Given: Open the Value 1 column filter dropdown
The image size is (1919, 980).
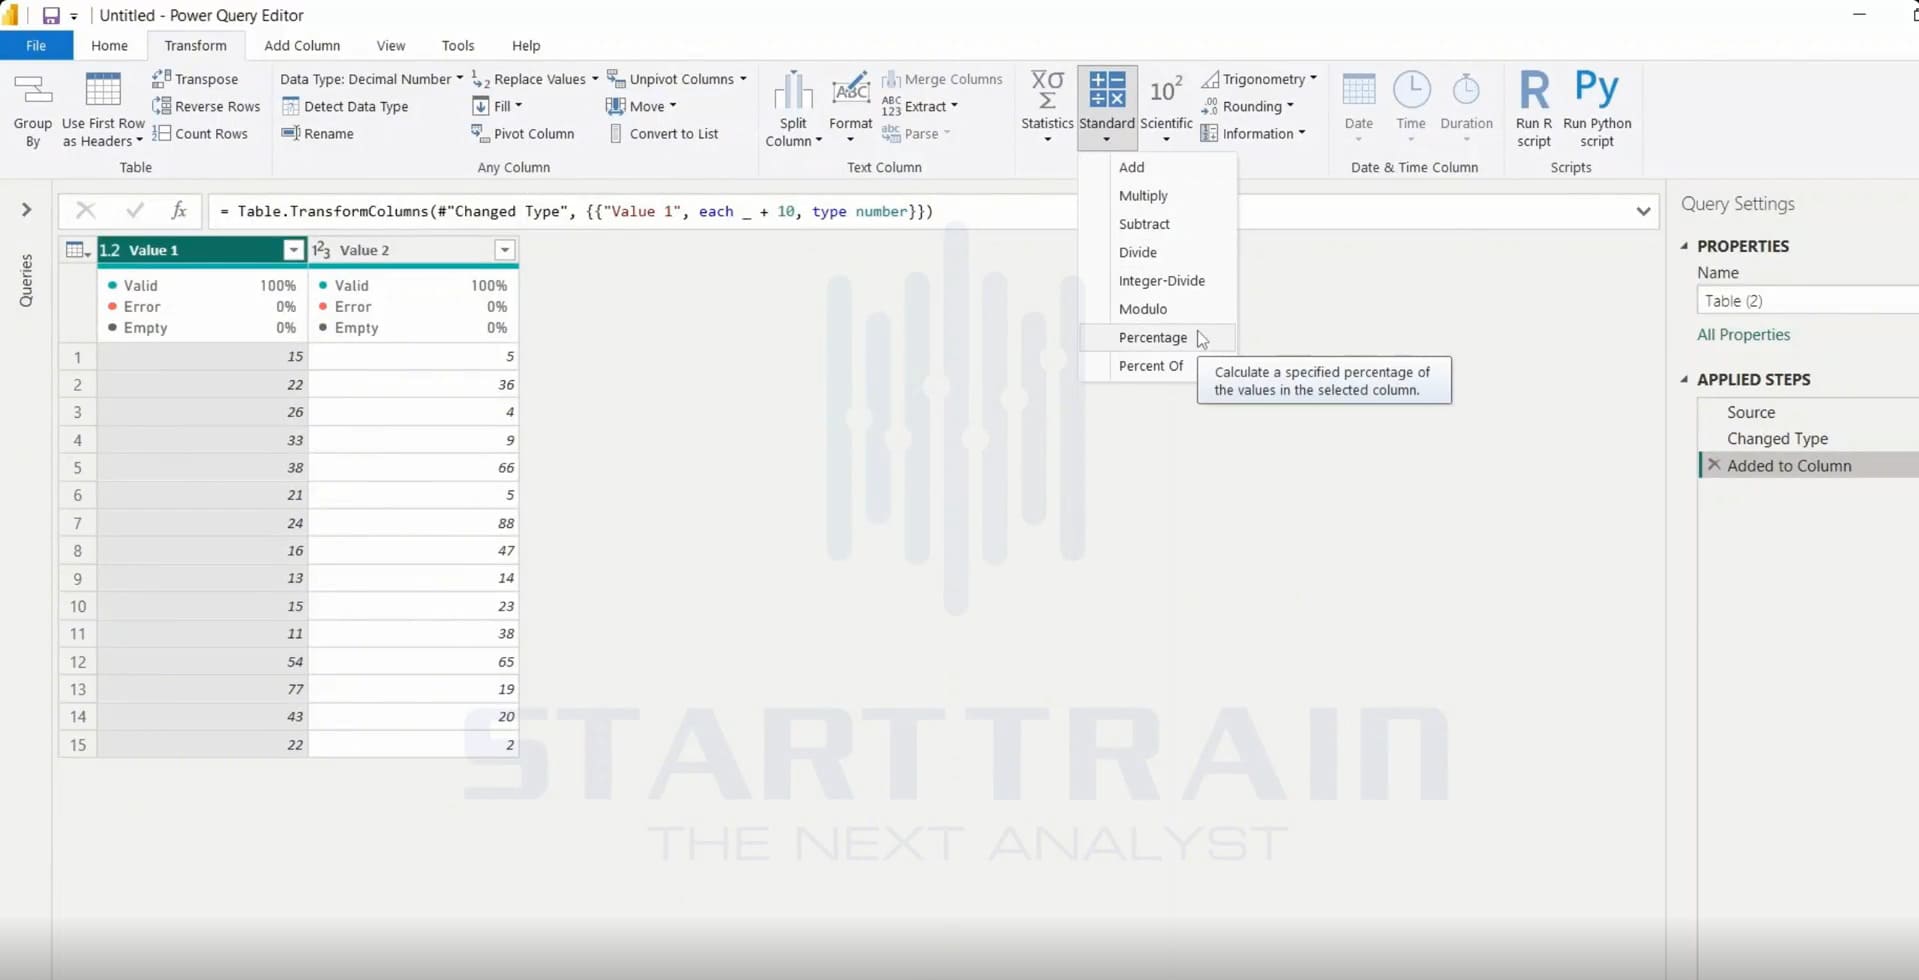Looking at the screenshot, I should 293,250.
